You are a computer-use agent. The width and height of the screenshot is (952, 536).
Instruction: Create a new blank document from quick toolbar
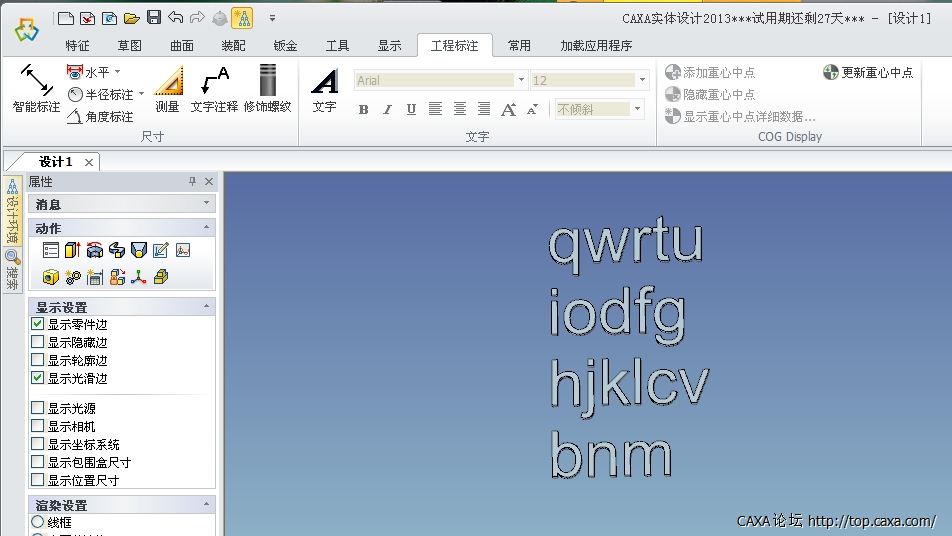66,18
